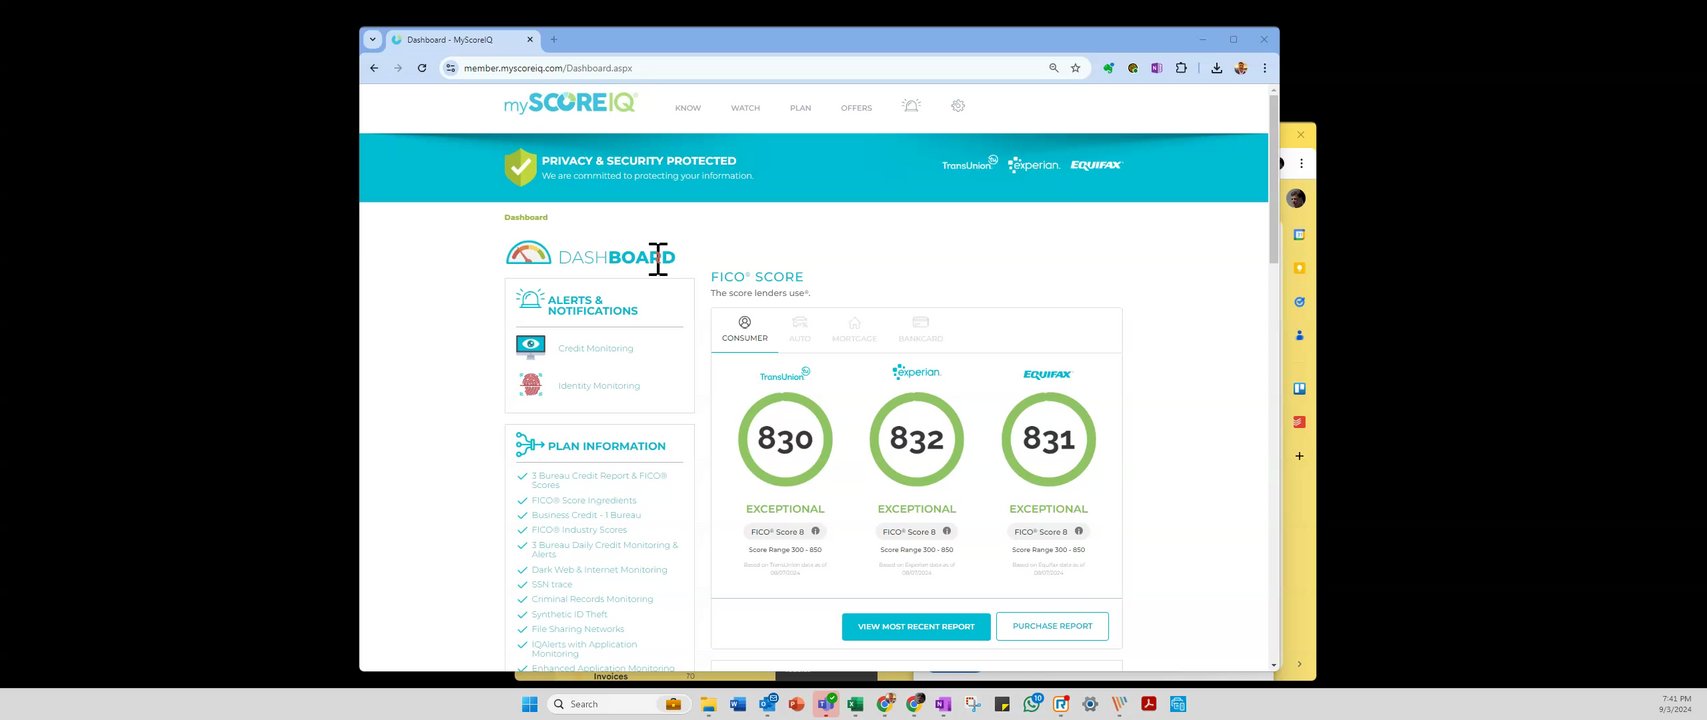
Task: Close the Dashboard browser tab
Action: click(x=530, y=40)
